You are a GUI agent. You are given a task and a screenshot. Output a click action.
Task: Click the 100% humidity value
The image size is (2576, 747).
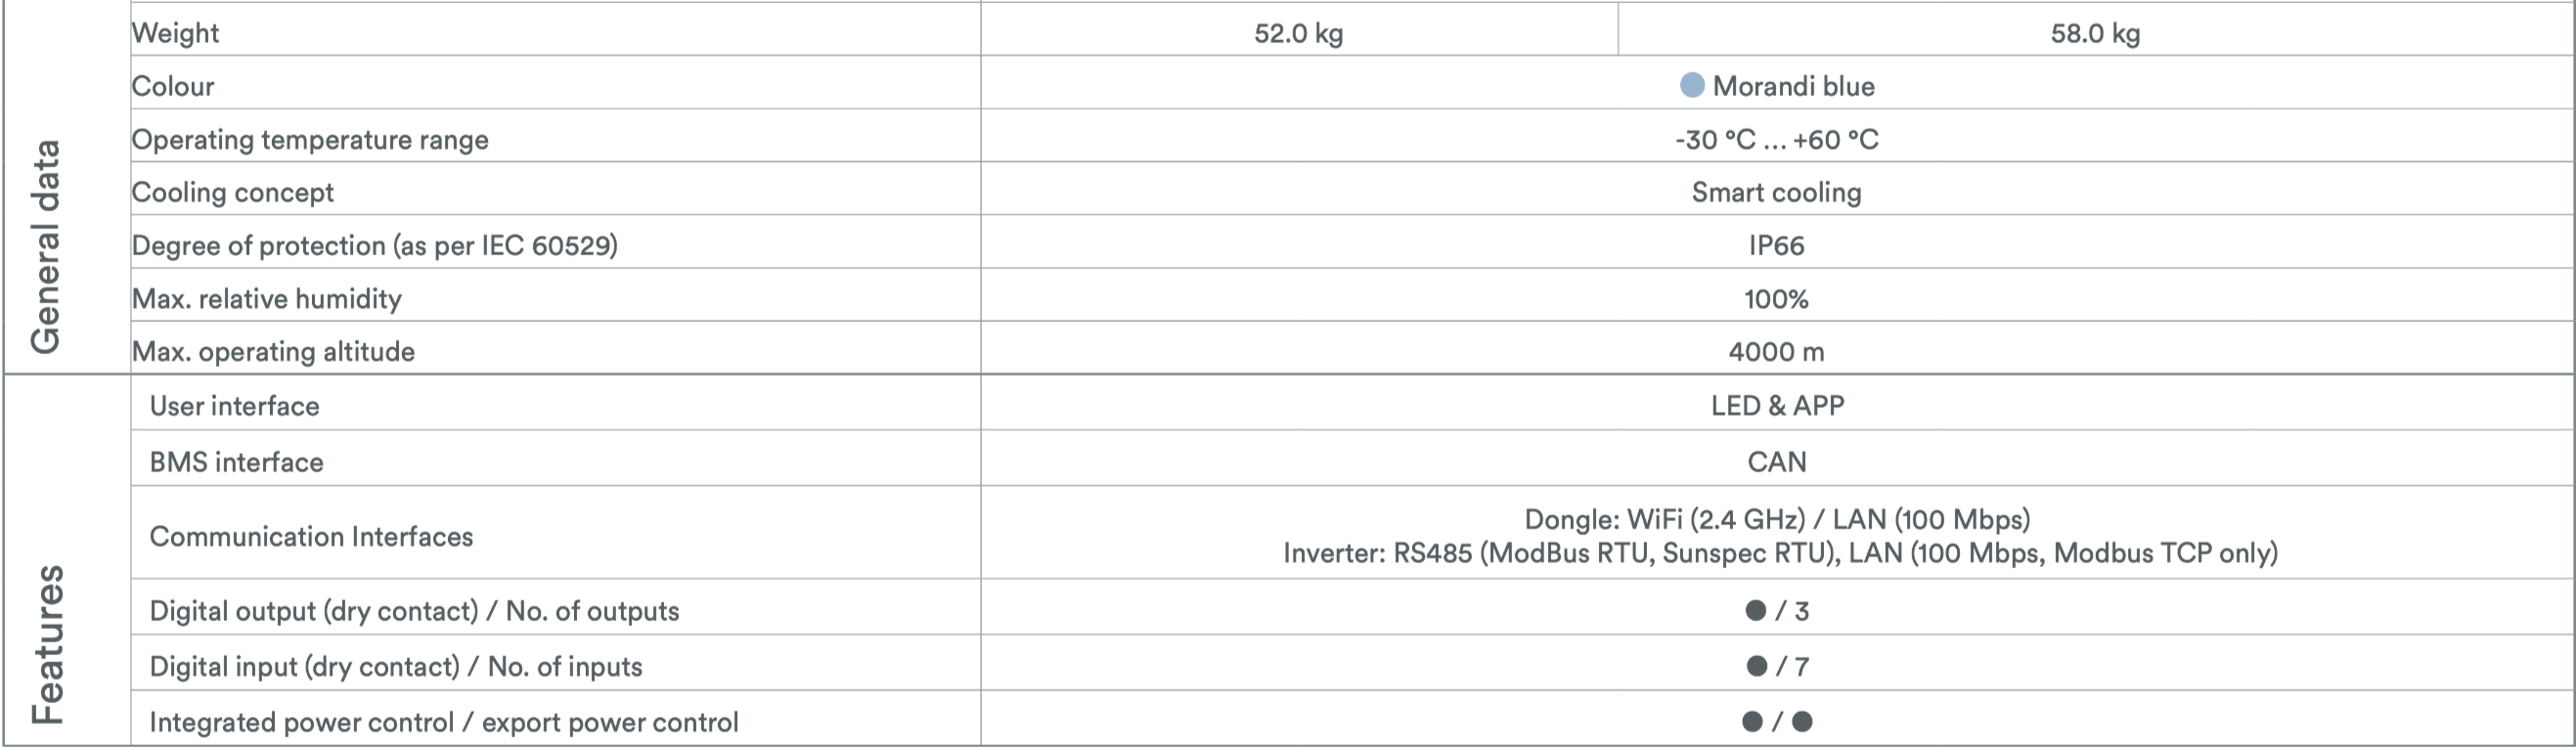coord(1776,298)
